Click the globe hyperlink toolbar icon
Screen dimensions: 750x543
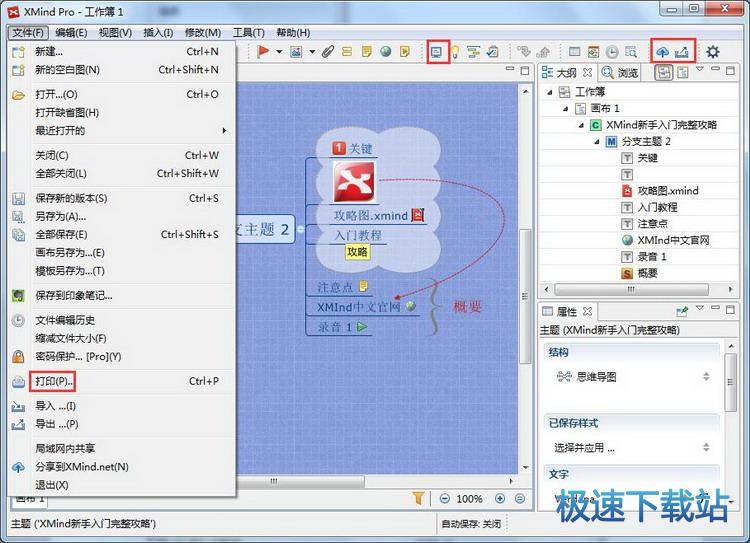(x=386, y=52)
